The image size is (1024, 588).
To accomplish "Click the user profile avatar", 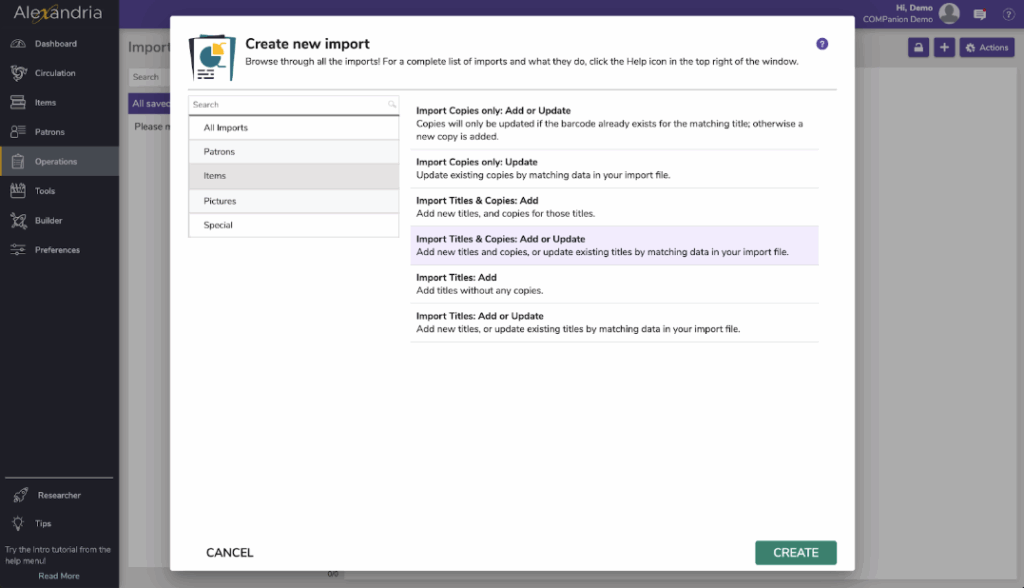I will 949,13.
